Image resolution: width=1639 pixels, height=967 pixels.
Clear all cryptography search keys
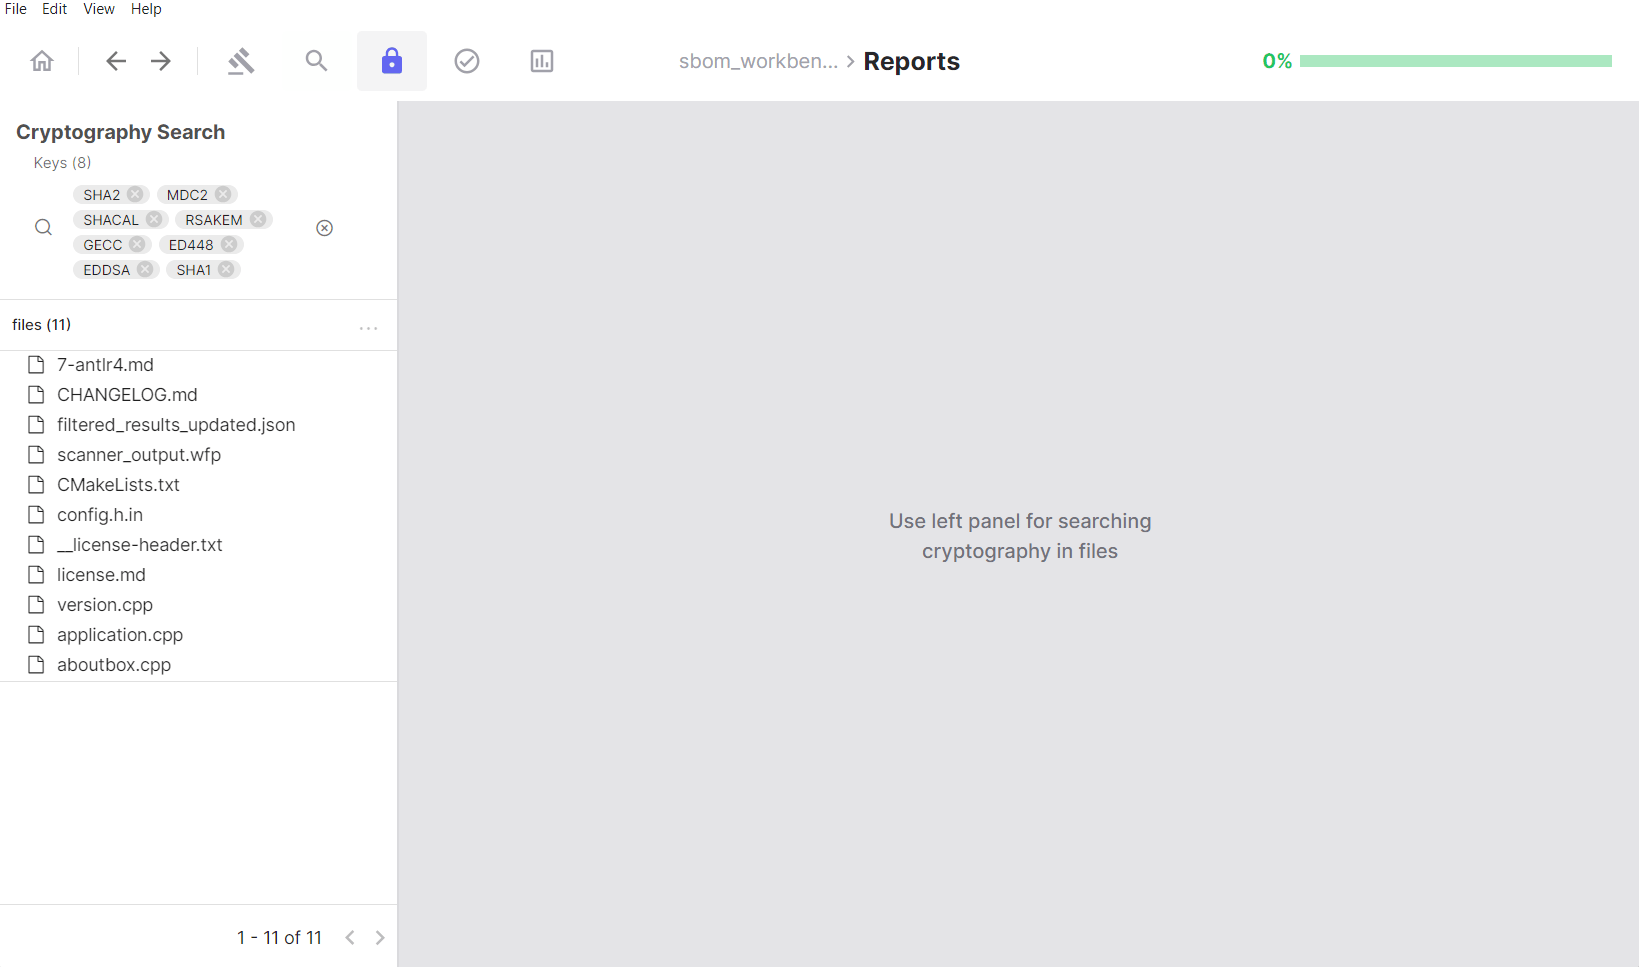click(324, 228)
